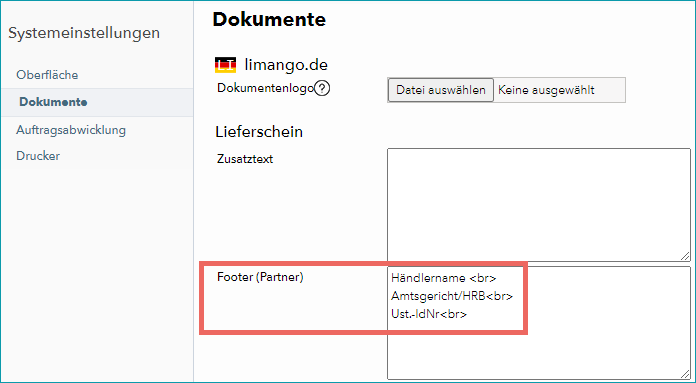The height and width of the screenshot is (383, 696).
Task: Click the Dokumente page heading
Action: point(269,20)
